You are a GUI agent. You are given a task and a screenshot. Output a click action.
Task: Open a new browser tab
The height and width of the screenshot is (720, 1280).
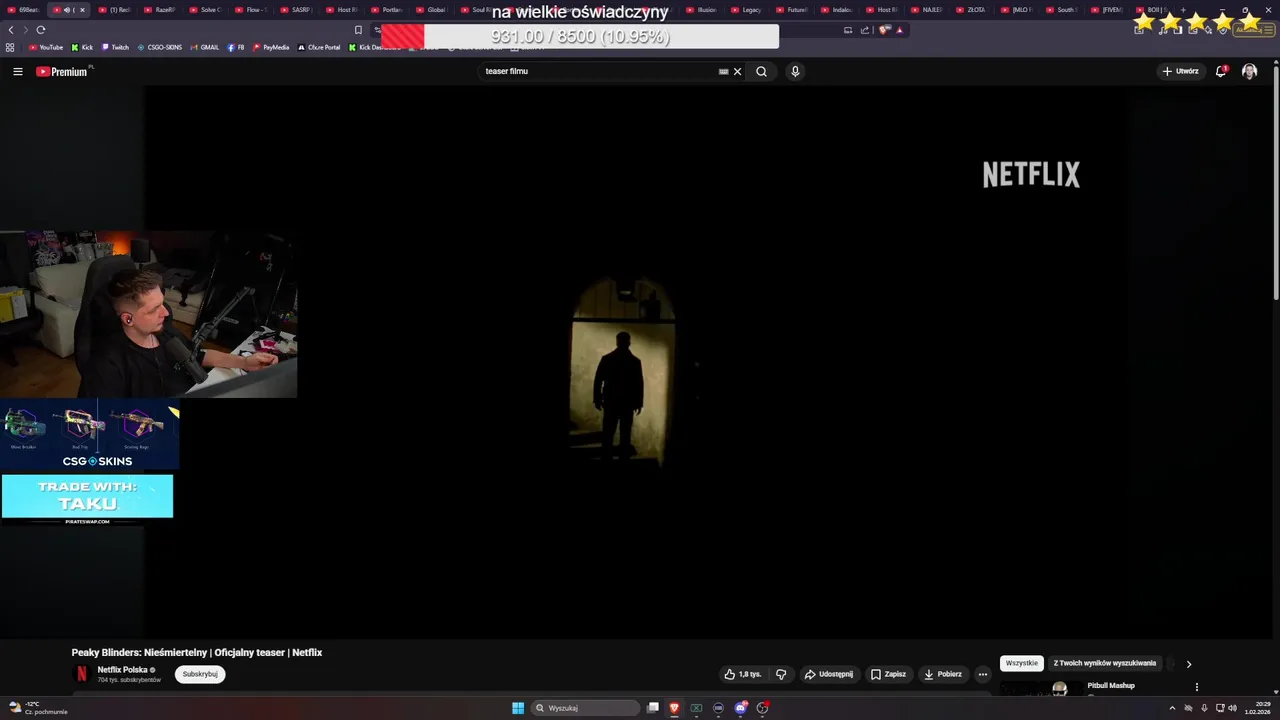click(x=1183, y=10)
